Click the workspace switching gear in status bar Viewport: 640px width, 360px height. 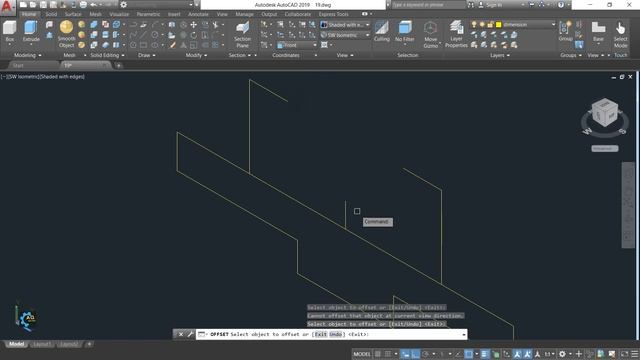(562, 354)
